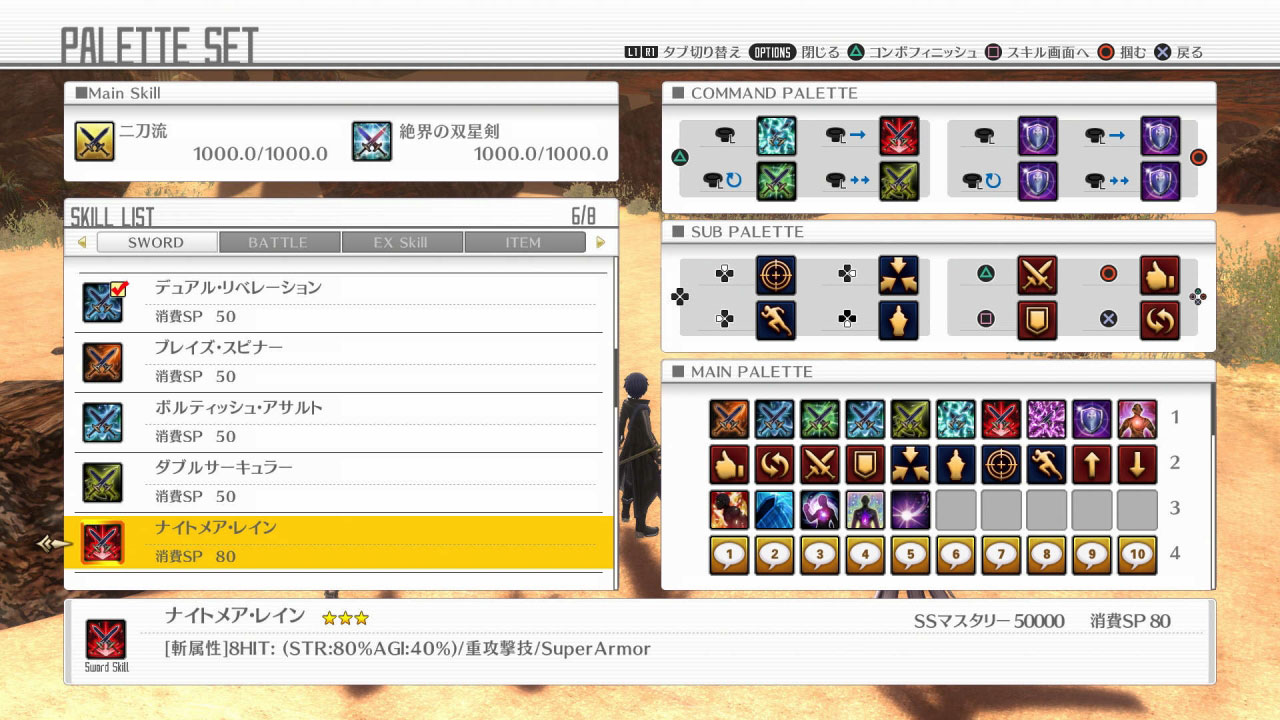Click the thumbs-up icon in Sub Palette
The image size is (1280, 720).
coord(1159,275)
